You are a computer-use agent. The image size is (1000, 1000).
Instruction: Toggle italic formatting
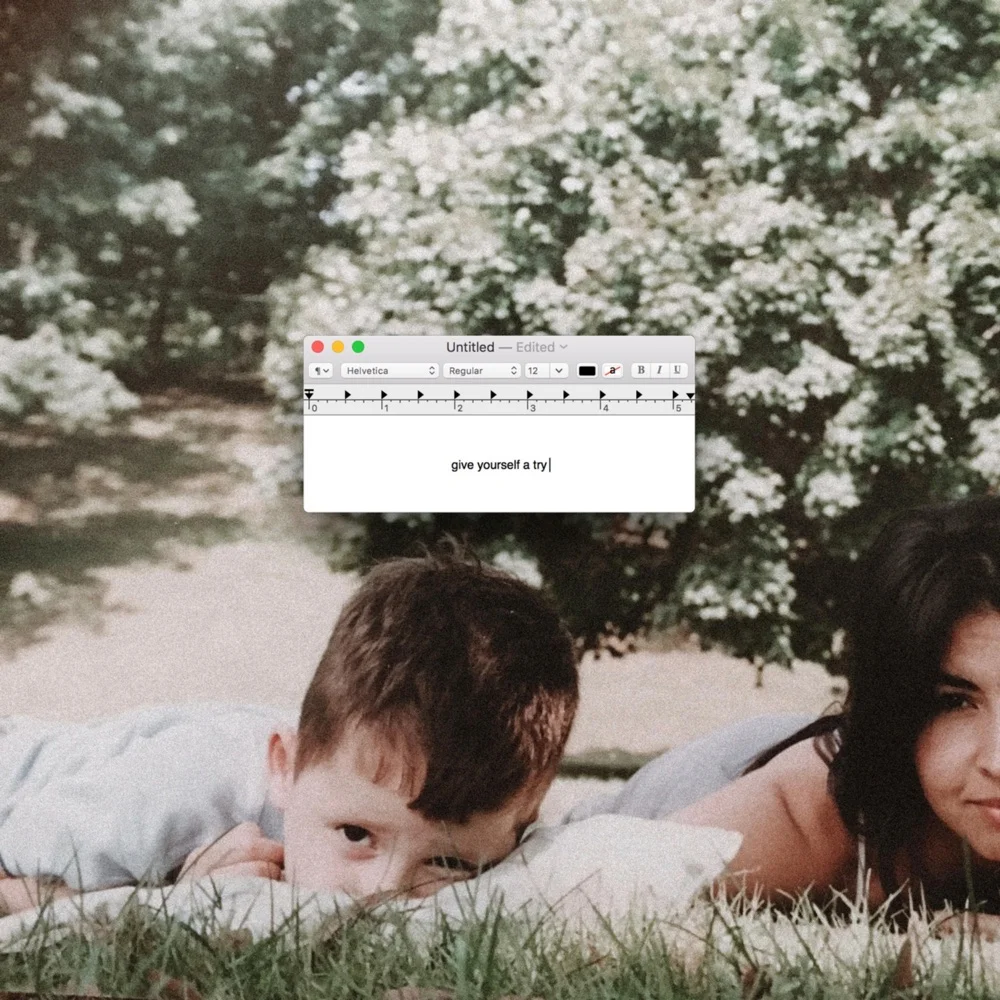point(659,370)
